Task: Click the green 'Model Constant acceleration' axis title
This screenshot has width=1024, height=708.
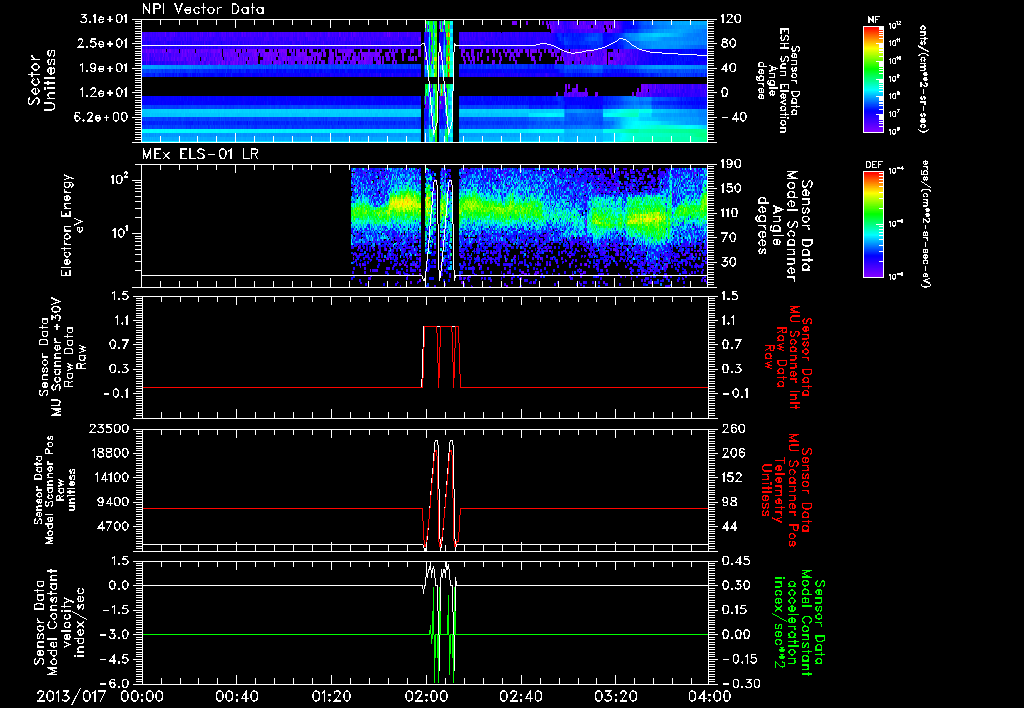Action: click(x=801, y=622)
